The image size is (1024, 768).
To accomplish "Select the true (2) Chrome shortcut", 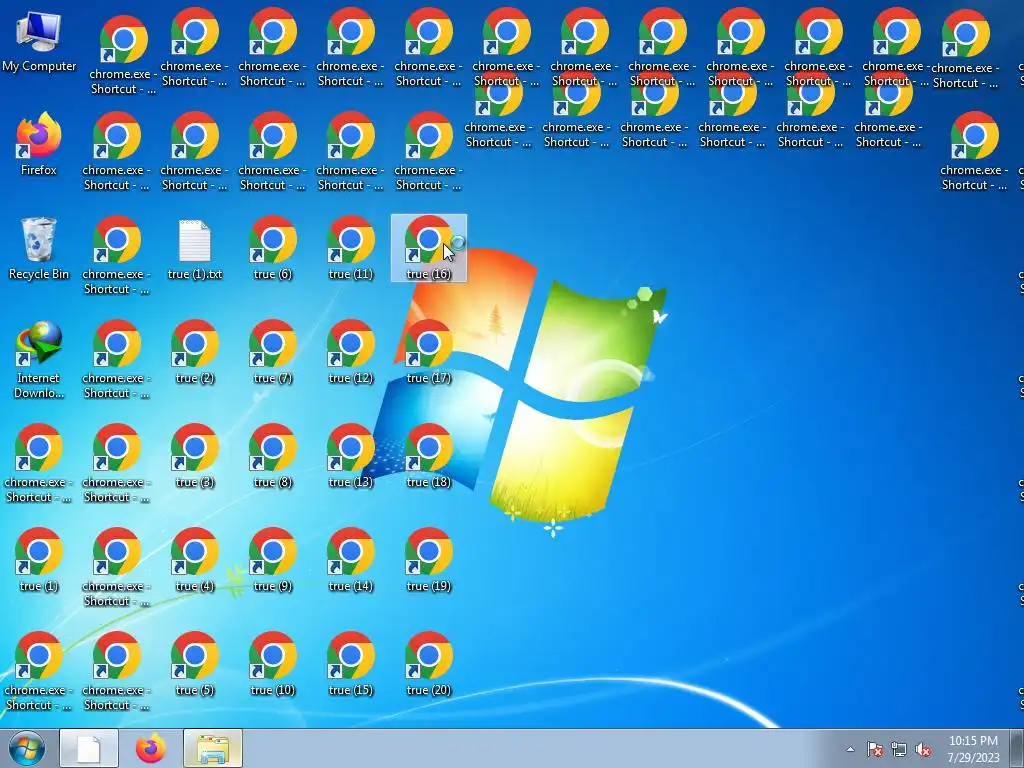I will [195, 352].
